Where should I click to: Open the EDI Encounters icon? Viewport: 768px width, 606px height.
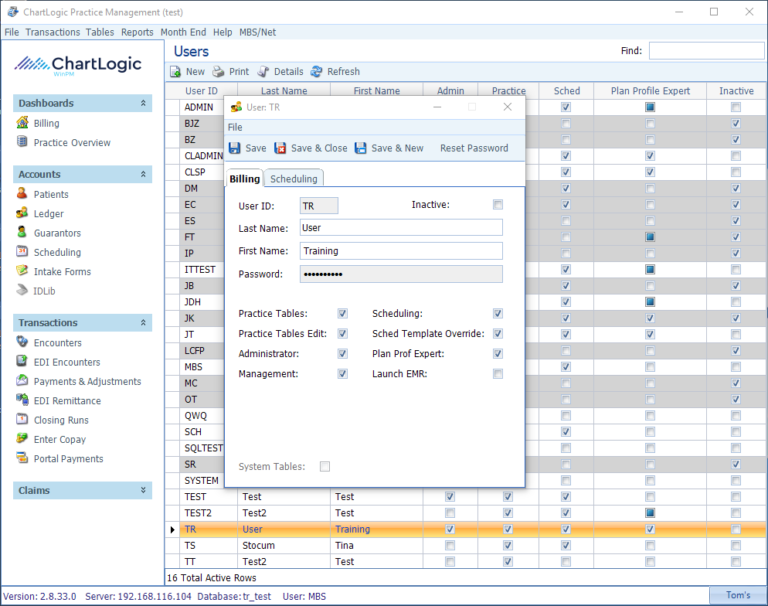22,362
